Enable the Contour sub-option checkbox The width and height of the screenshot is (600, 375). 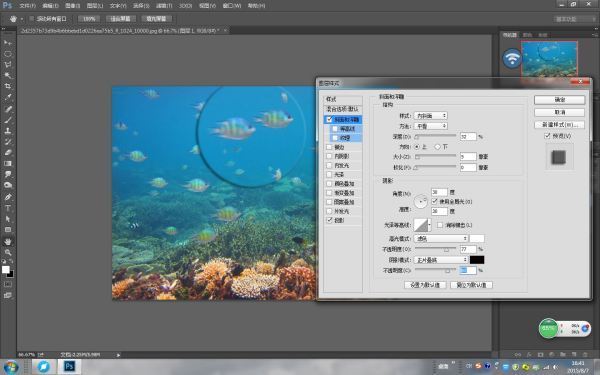335,129
